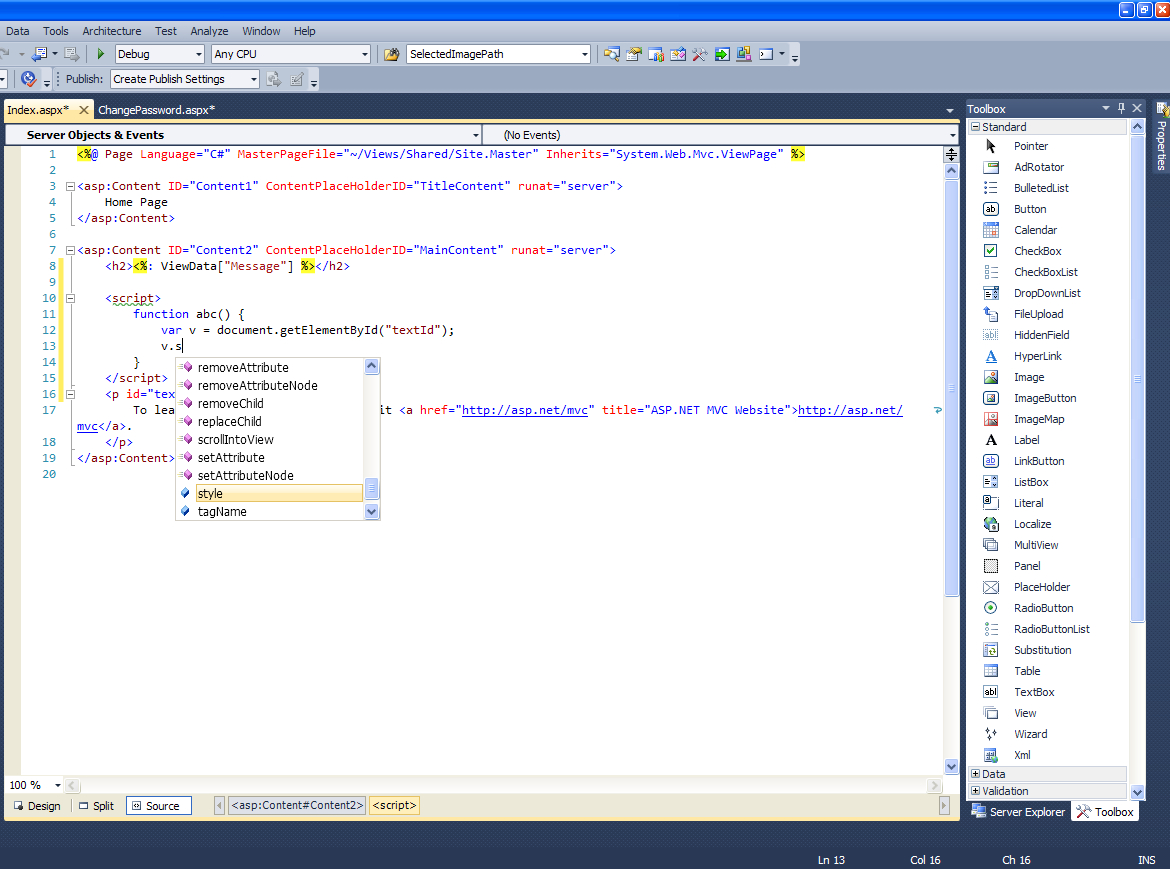This screenshot has width=1170, height=869.
Task: Open the http://asp.net/mvc href link
Action: pos(525,410)
